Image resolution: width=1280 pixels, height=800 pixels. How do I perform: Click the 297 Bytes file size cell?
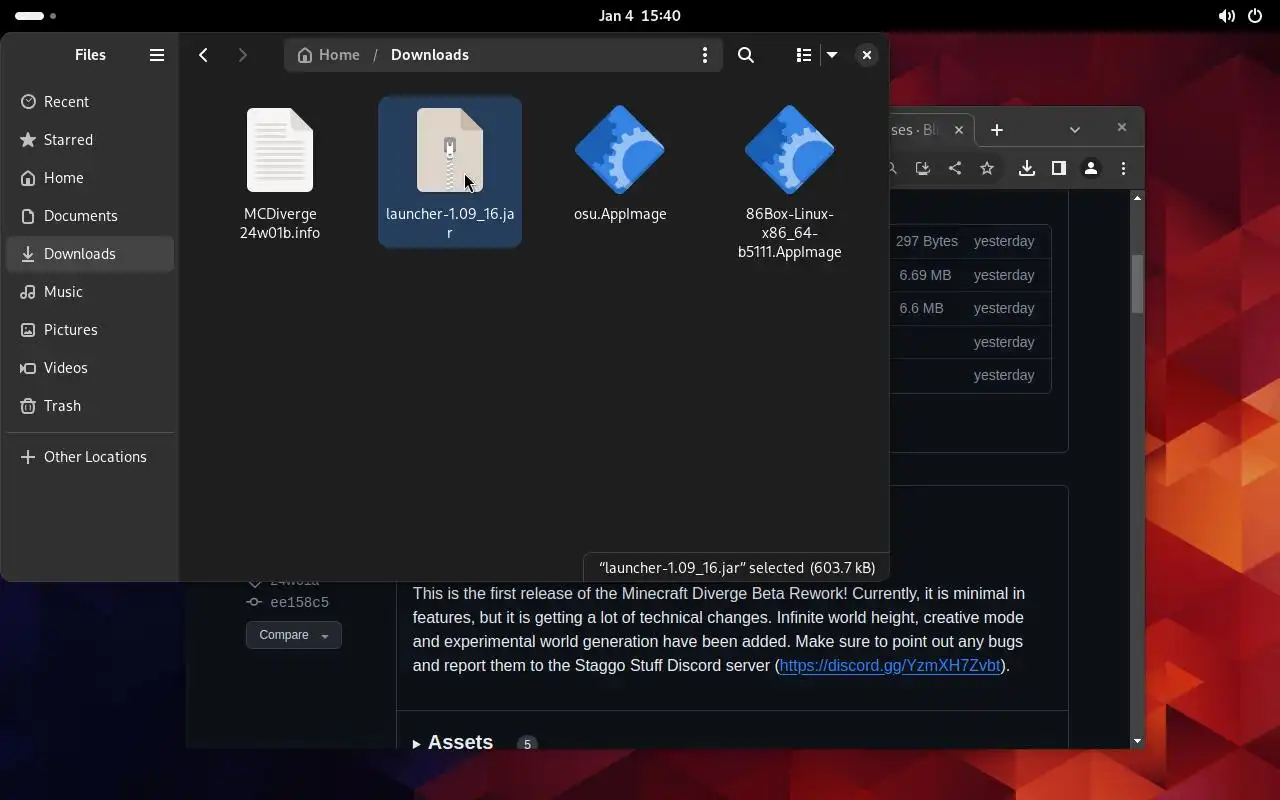pos(927,241)
